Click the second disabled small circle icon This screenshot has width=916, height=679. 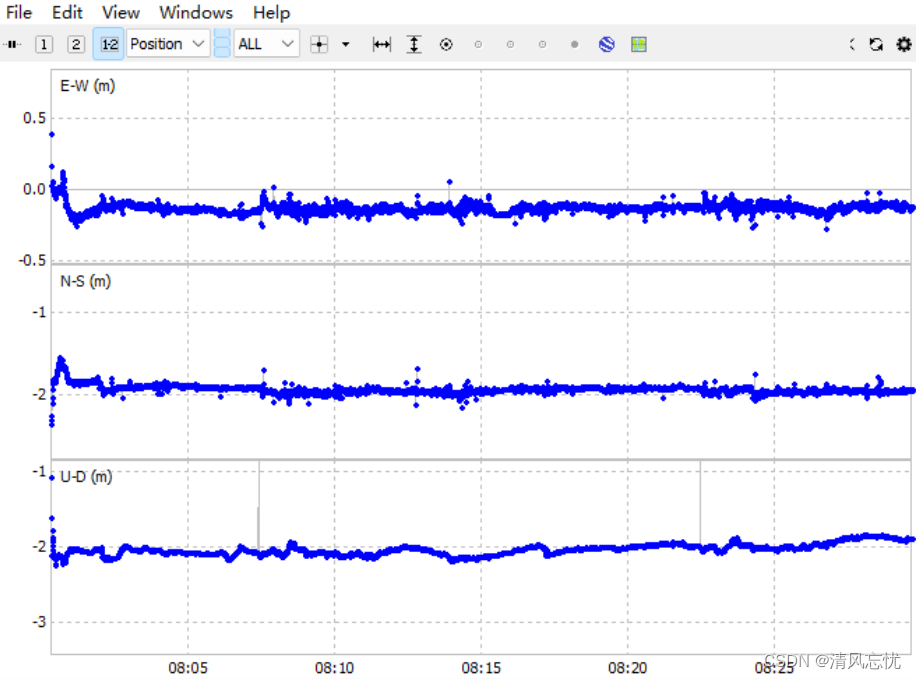point(511,44)
